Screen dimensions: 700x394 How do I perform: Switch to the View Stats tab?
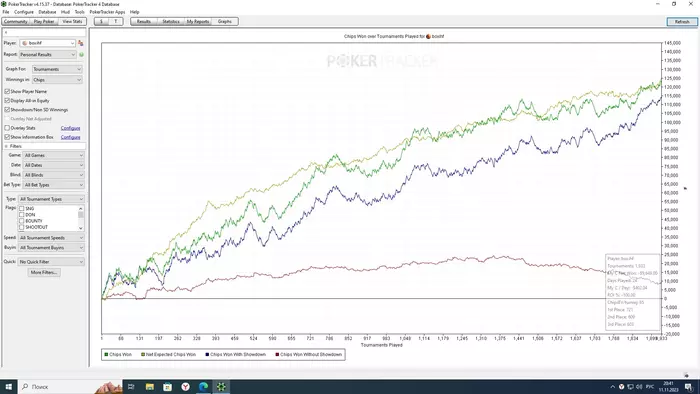pyautogui.click(x=72, y=21)
